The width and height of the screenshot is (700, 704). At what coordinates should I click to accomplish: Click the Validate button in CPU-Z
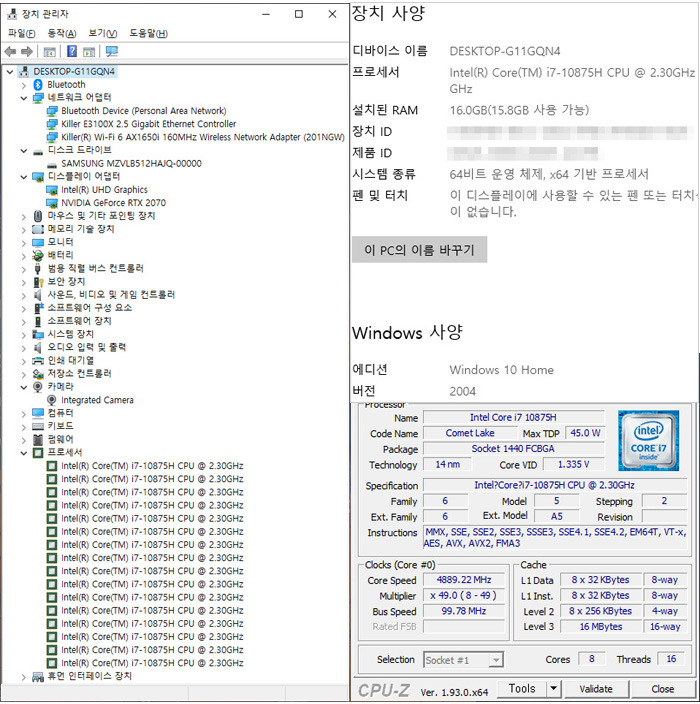click(596, 689)
